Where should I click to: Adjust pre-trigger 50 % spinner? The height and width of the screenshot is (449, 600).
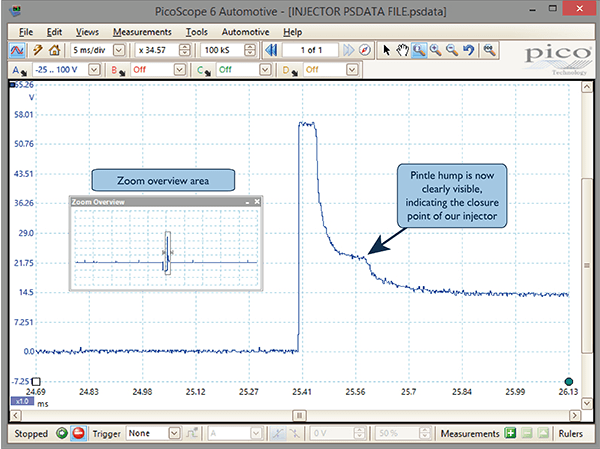[x=424, y=433]
